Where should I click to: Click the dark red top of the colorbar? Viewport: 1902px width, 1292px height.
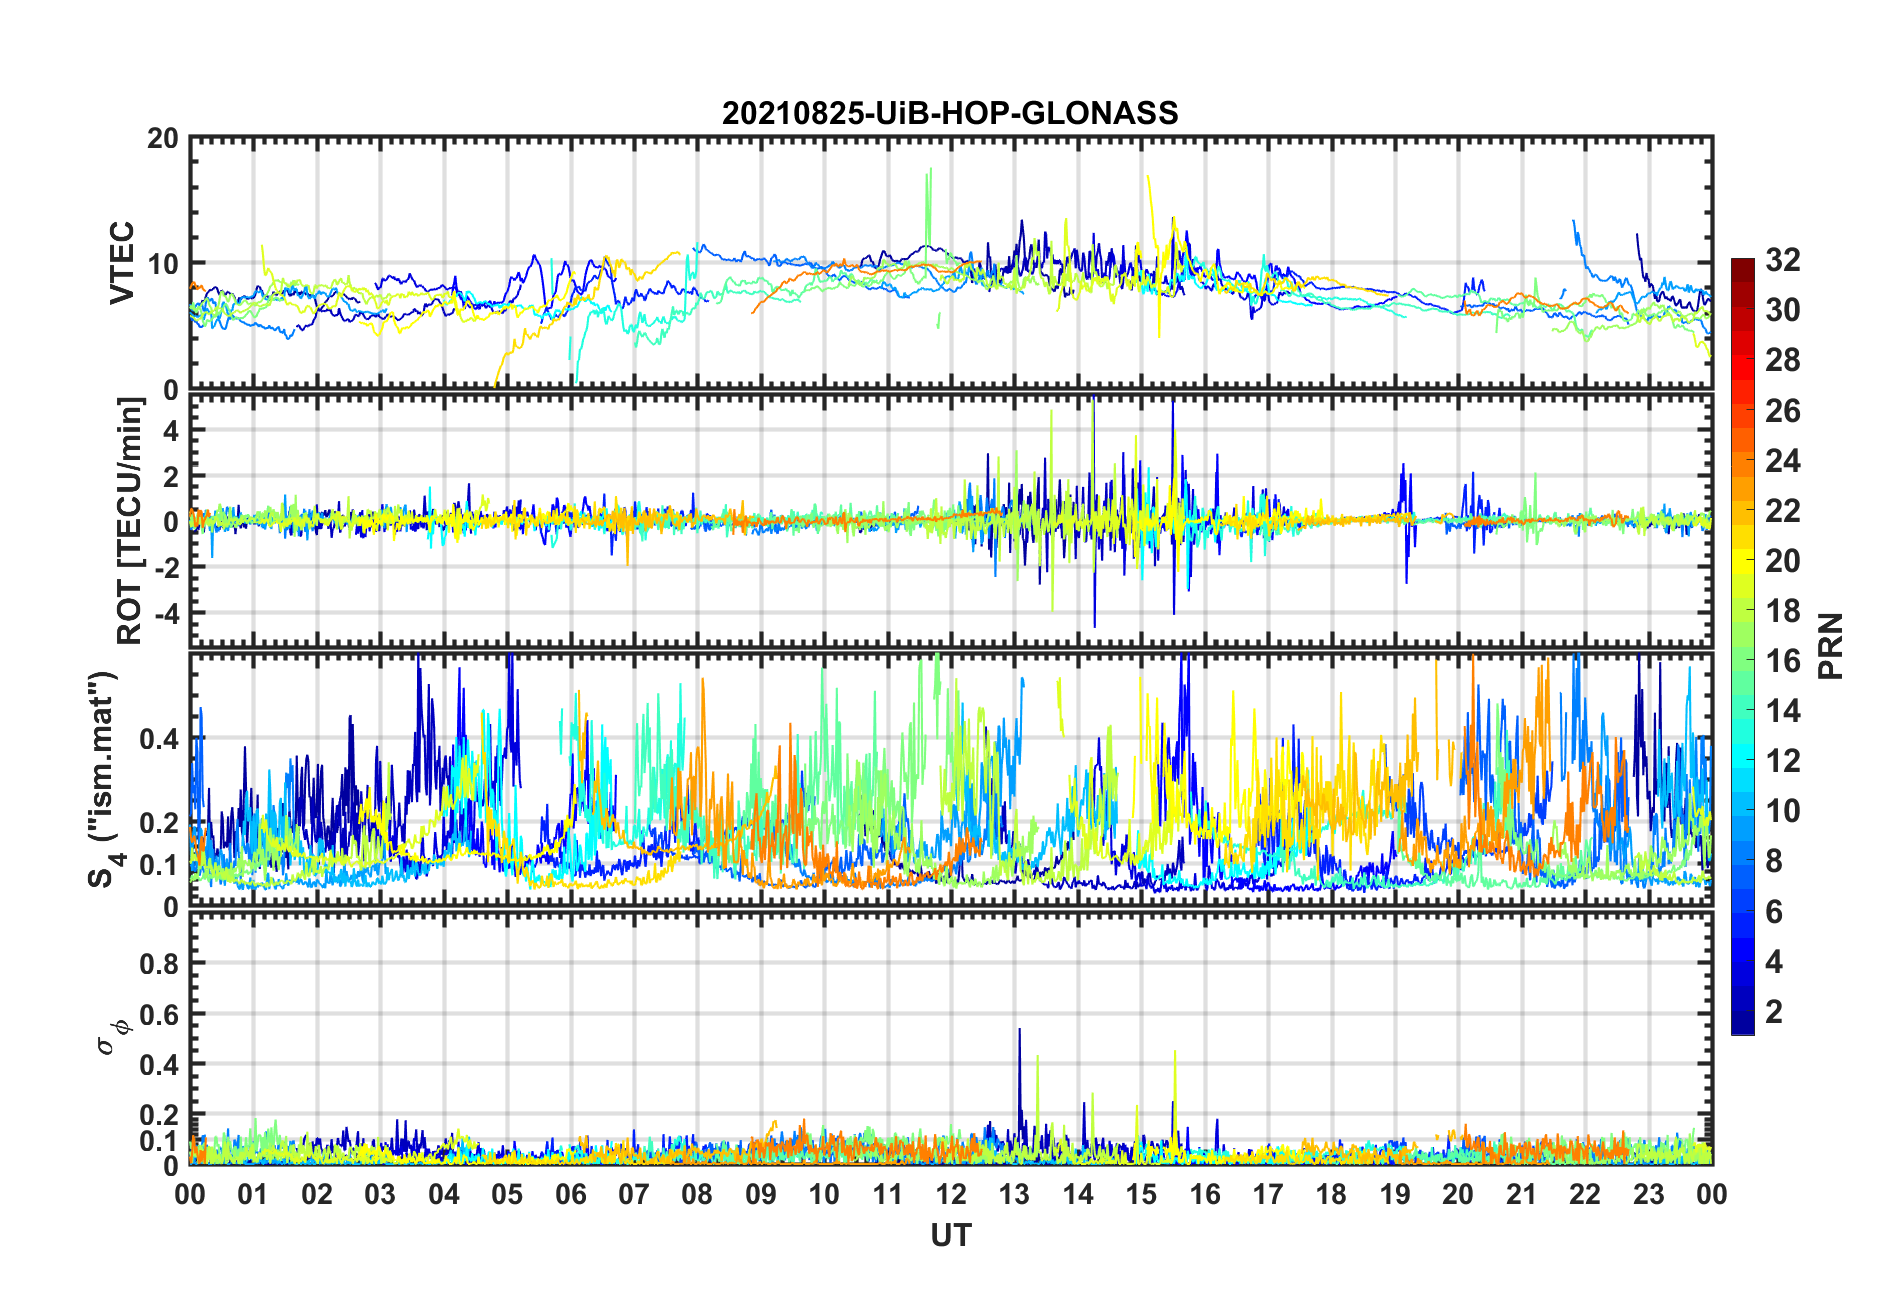[x=1742, y=268]
